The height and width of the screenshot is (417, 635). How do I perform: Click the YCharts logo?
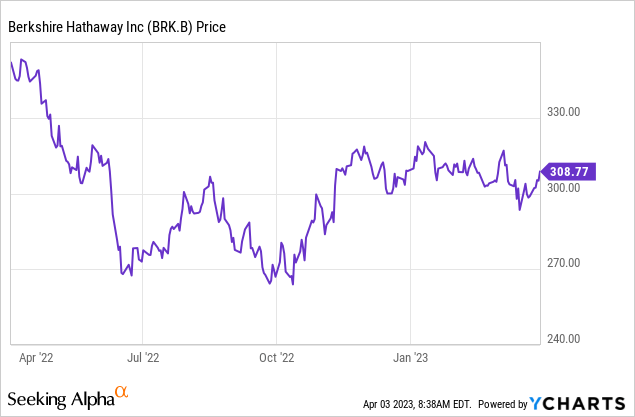pyautogui.click(x=579, y=403)
